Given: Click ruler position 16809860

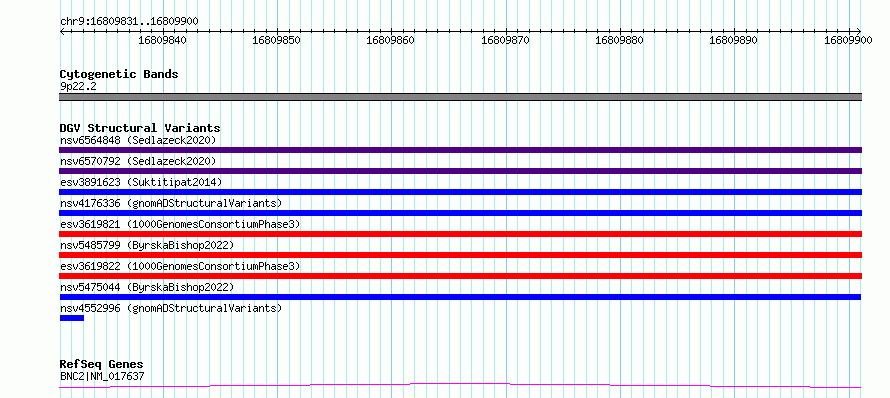Looking at the screenshot, I should click(x=391, y=40).
